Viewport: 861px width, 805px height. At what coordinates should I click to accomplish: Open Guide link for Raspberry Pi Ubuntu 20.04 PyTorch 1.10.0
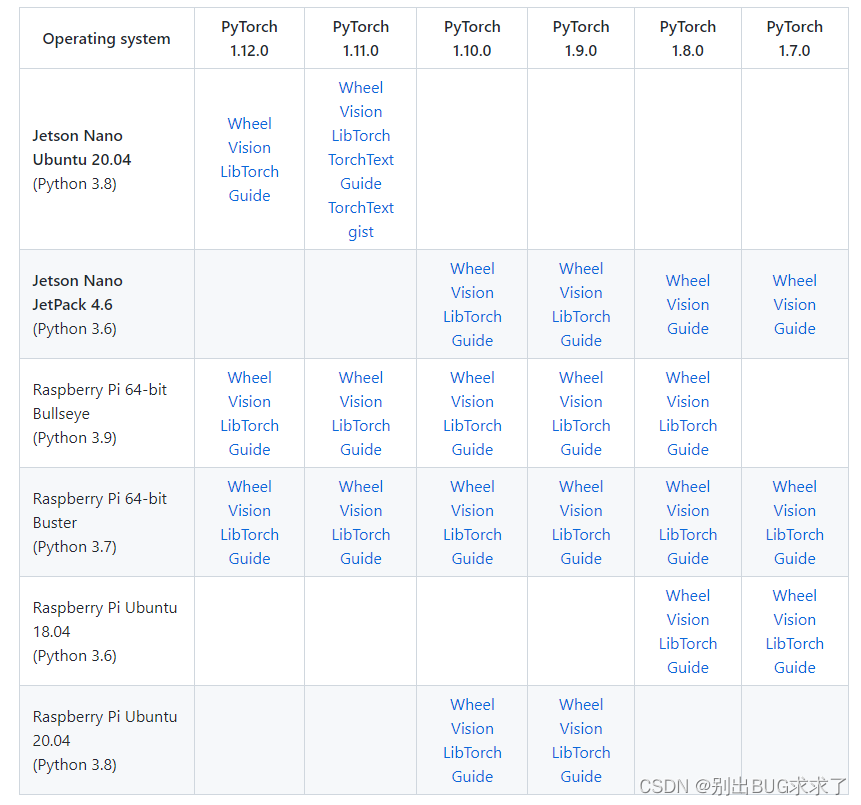(472, 777)
